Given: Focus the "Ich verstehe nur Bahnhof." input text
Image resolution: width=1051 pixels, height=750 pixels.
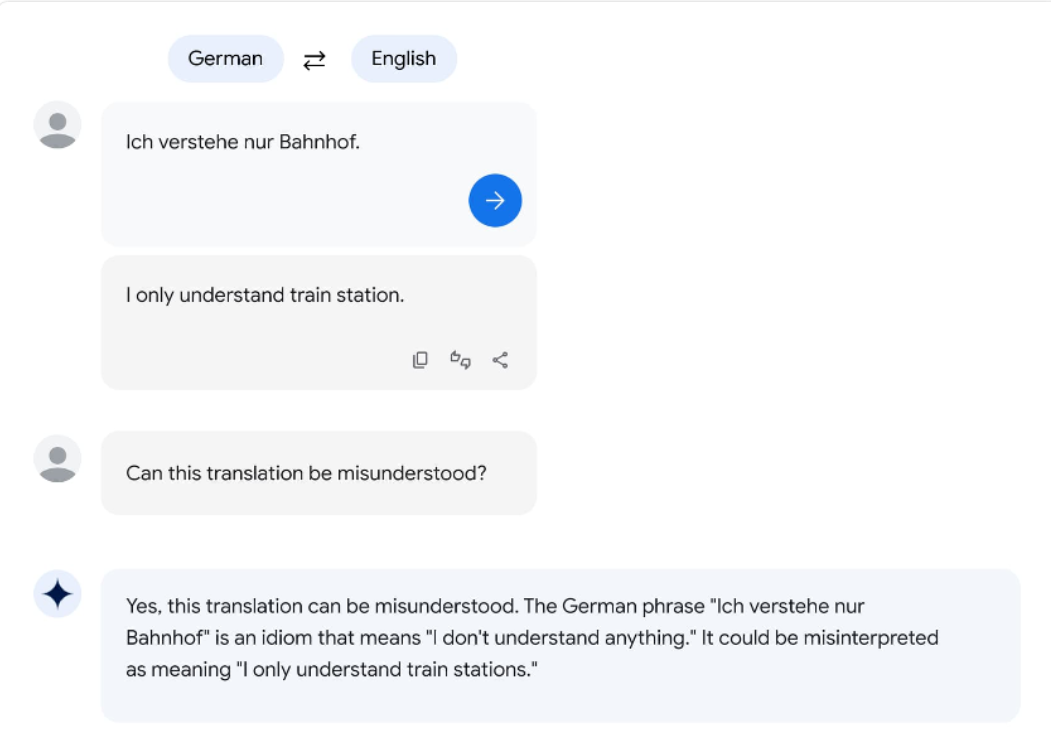Looking at the screenshot, I should (243, 142).
